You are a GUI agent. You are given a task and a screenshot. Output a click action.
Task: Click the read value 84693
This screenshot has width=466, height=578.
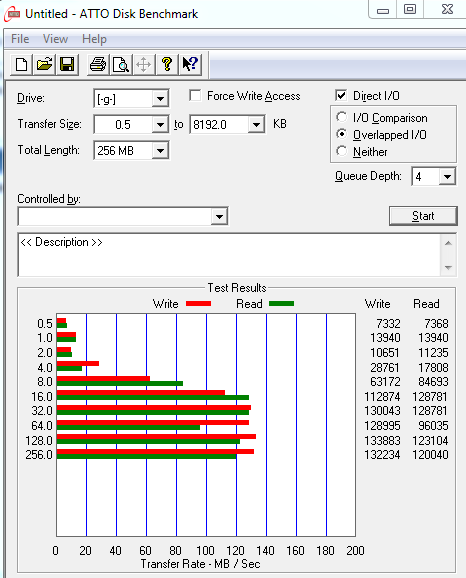point(433,382)
